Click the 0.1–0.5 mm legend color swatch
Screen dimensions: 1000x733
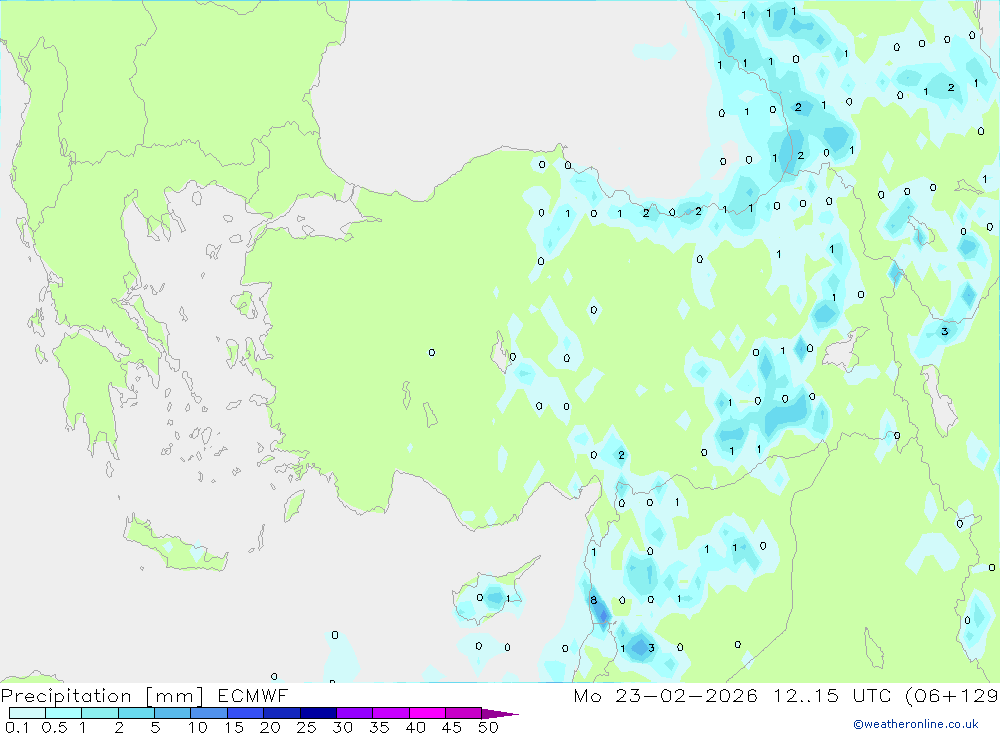[27, 713]
